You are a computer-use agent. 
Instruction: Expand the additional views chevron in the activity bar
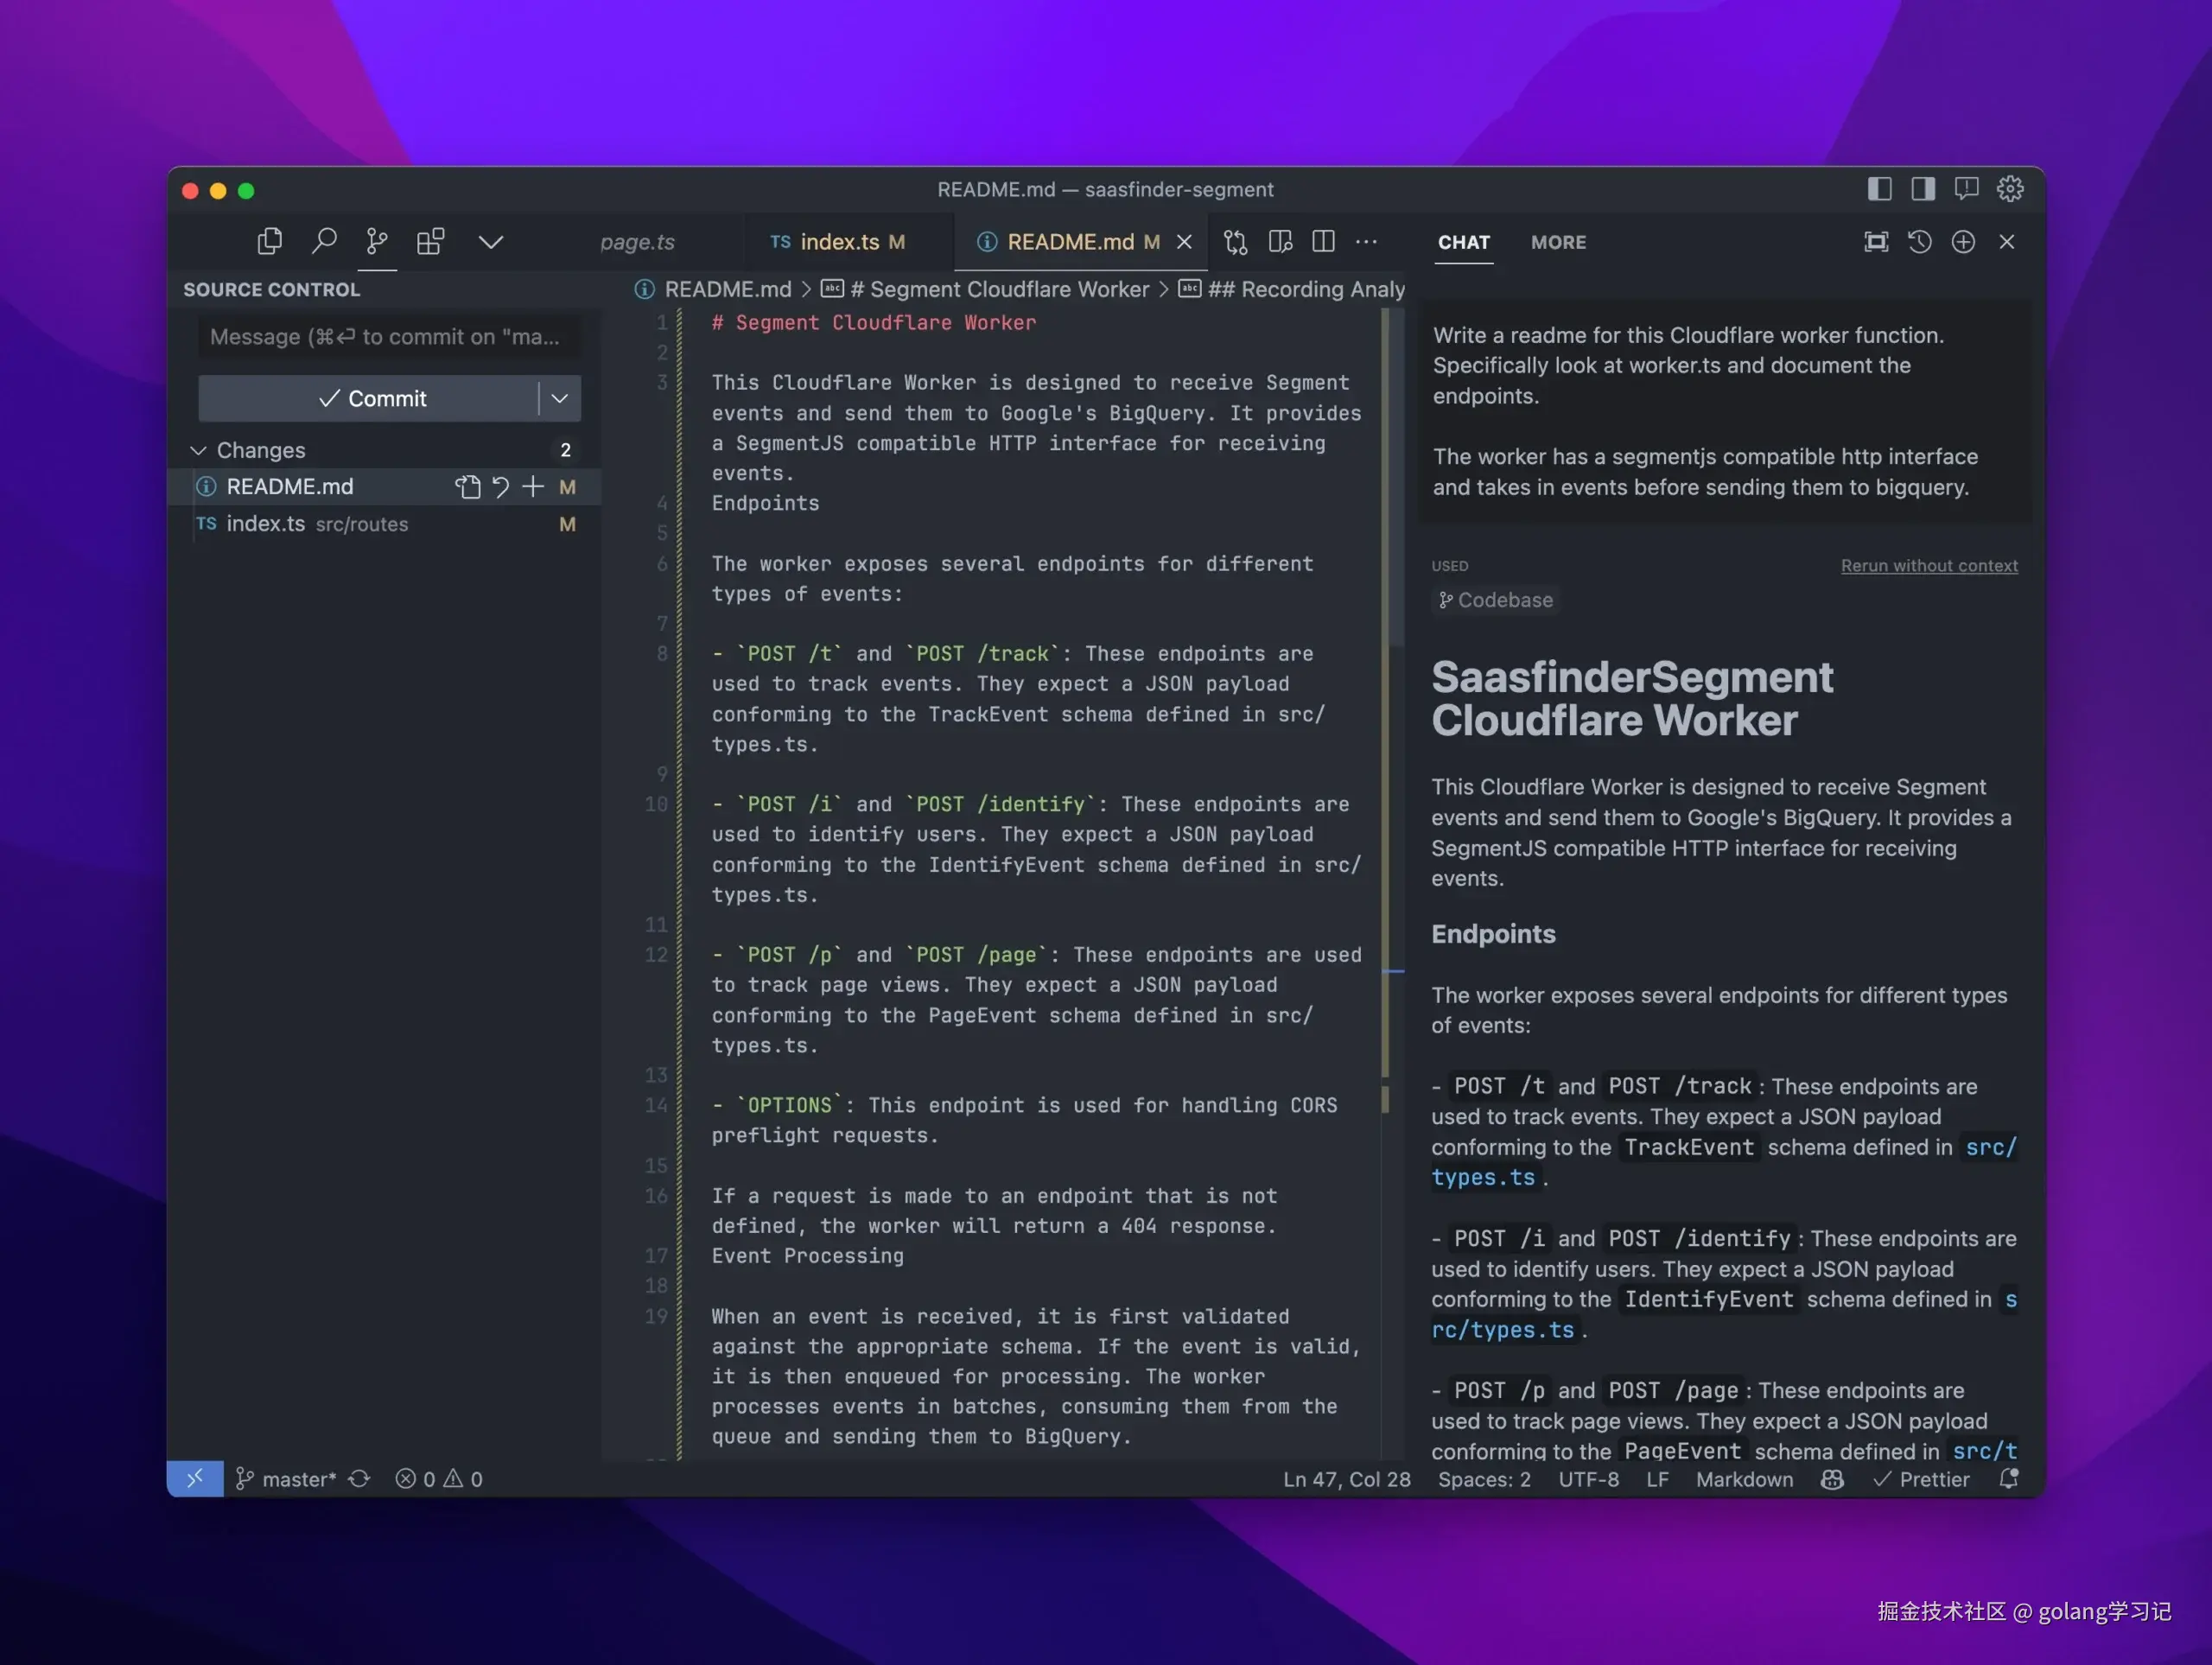[490, 242]
